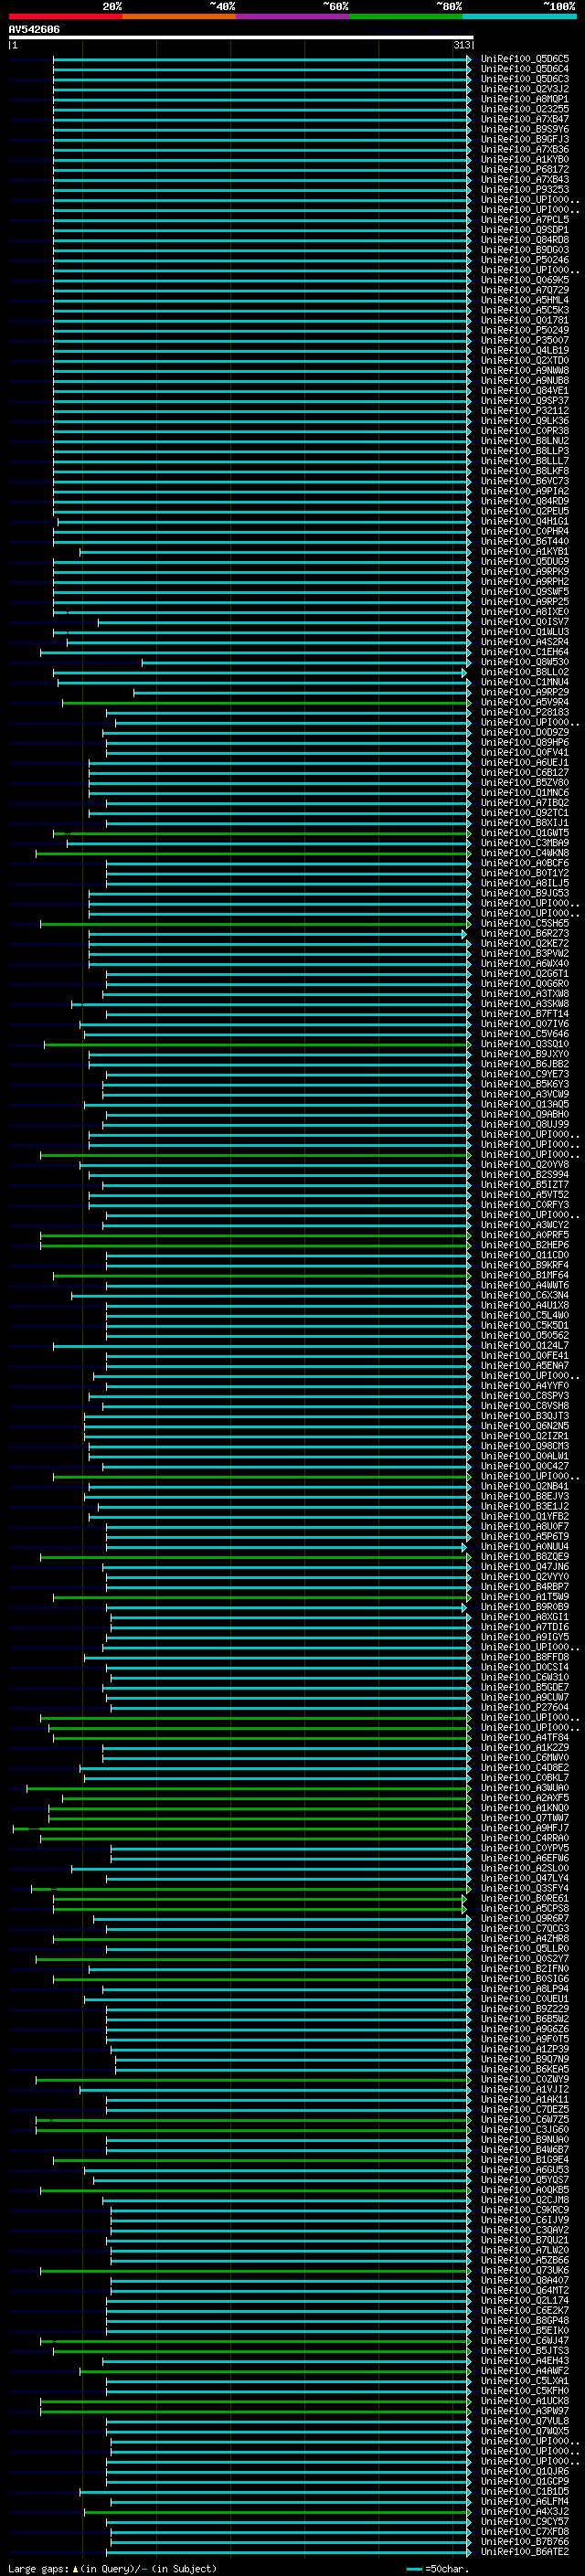Select hit UniRef100_A9PIA2
585x2576 pixels.
point(524,491)
